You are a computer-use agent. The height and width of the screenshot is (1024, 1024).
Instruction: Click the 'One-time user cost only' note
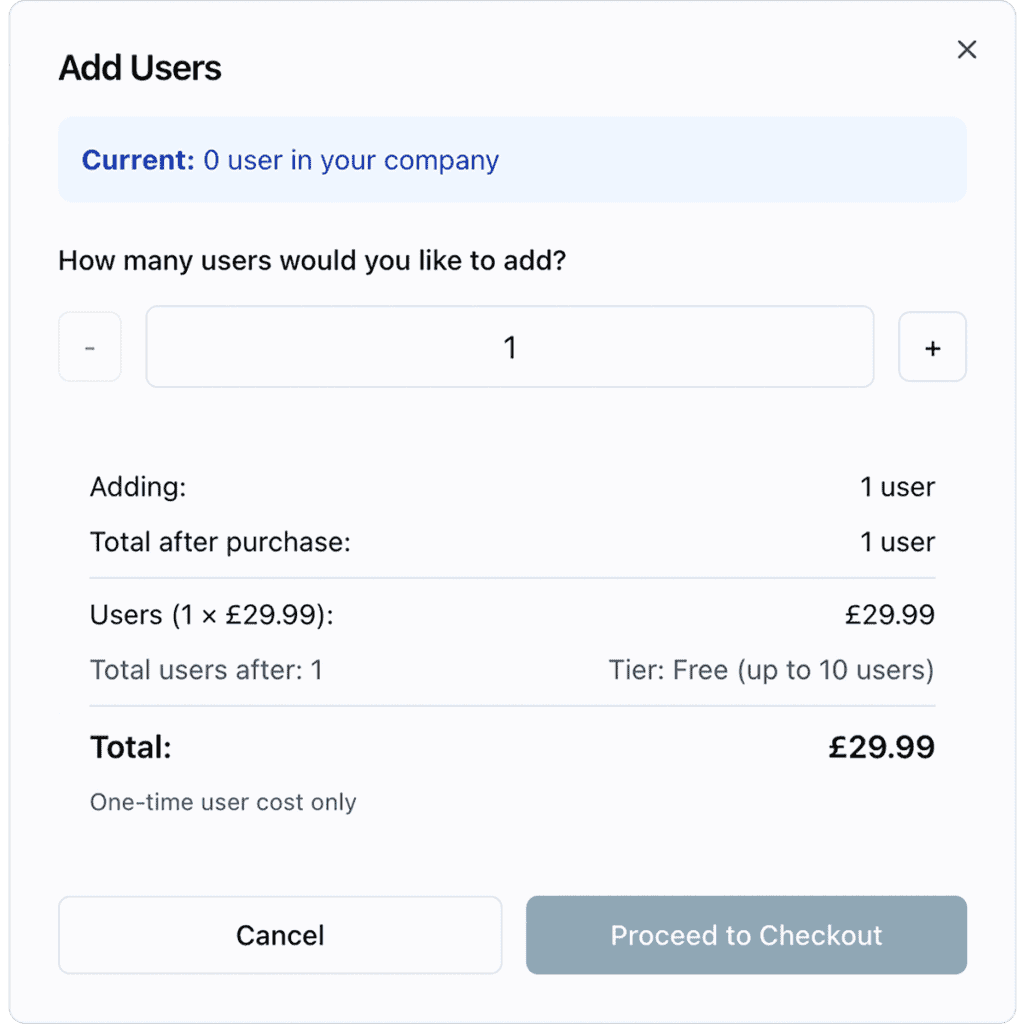[223, 802]
